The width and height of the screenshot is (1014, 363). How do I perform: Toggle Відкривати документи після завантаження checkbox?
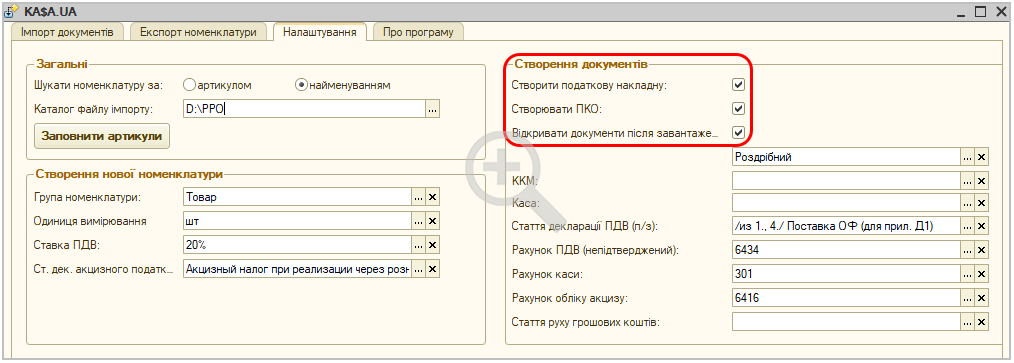click(x=739, y=132)
